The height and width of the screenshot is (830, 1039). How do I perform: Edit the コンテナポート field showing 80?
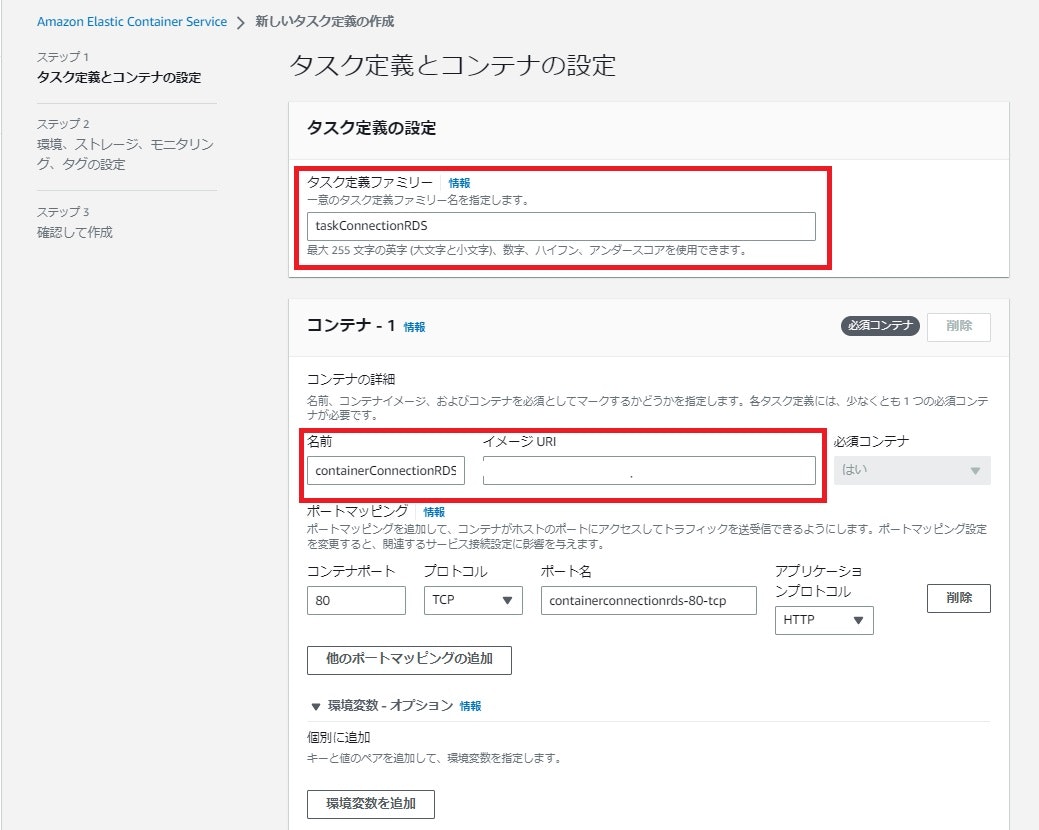(x=355, y=600)
